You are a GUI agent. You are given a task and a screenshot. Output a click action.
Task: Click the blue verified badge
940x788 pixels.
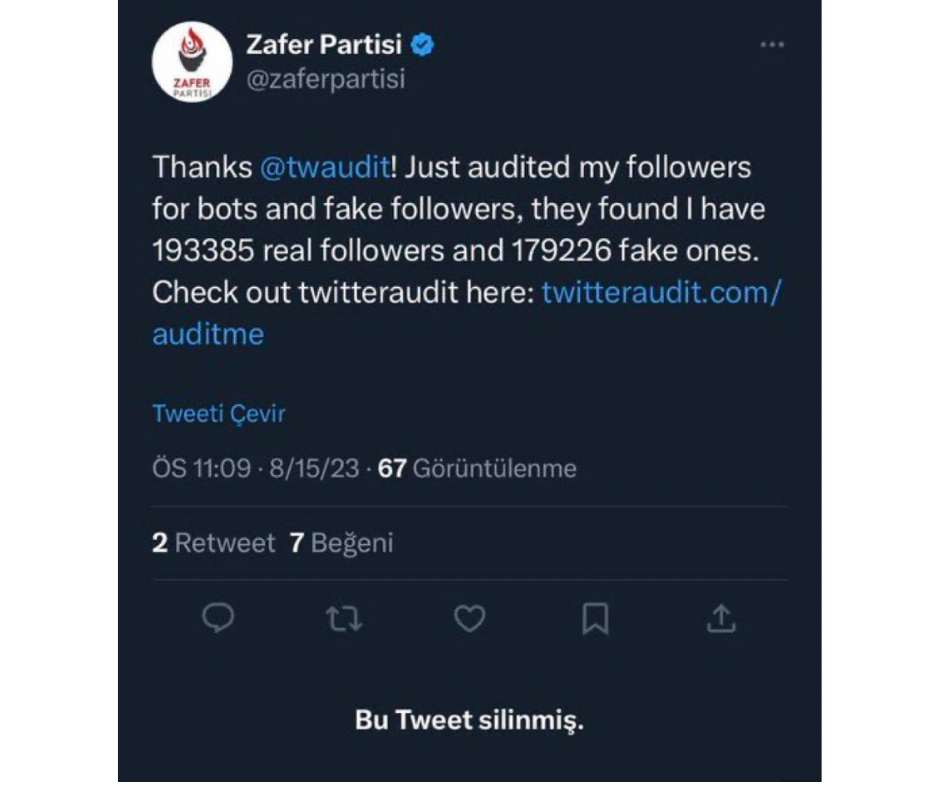pos(423,45)
